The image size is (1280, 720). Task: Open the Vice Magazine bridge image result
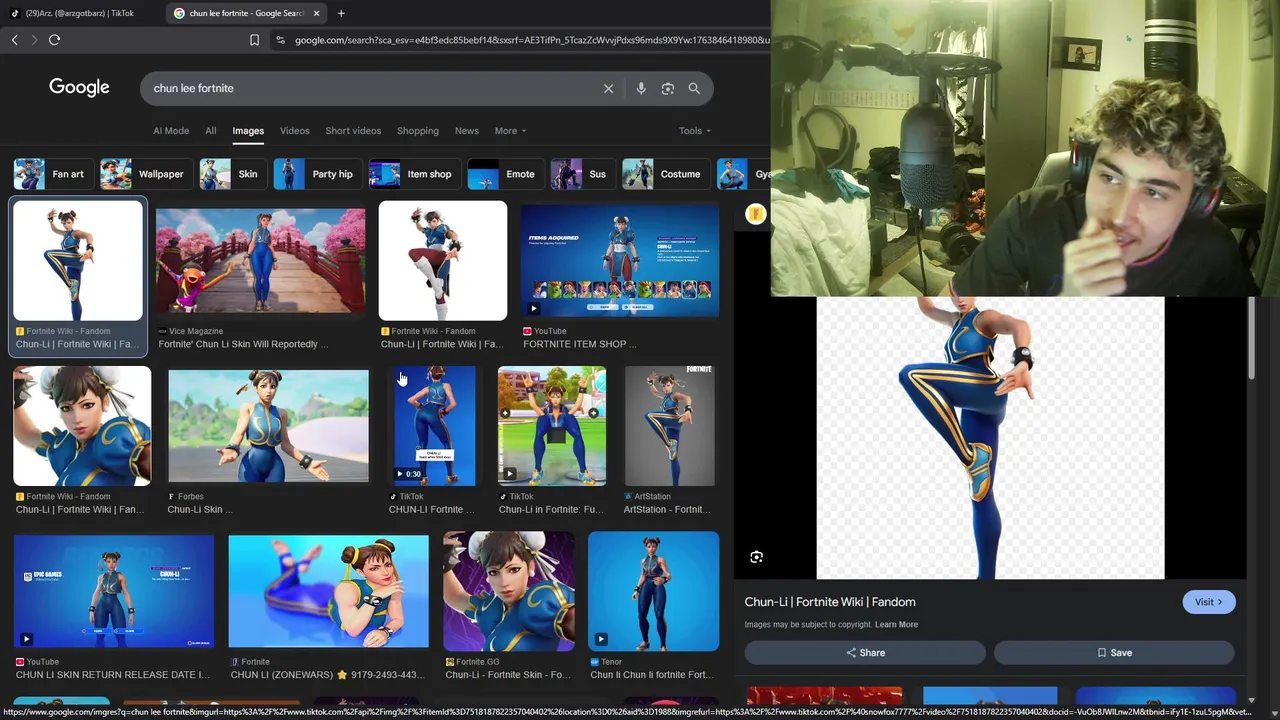tap(260, 261)
